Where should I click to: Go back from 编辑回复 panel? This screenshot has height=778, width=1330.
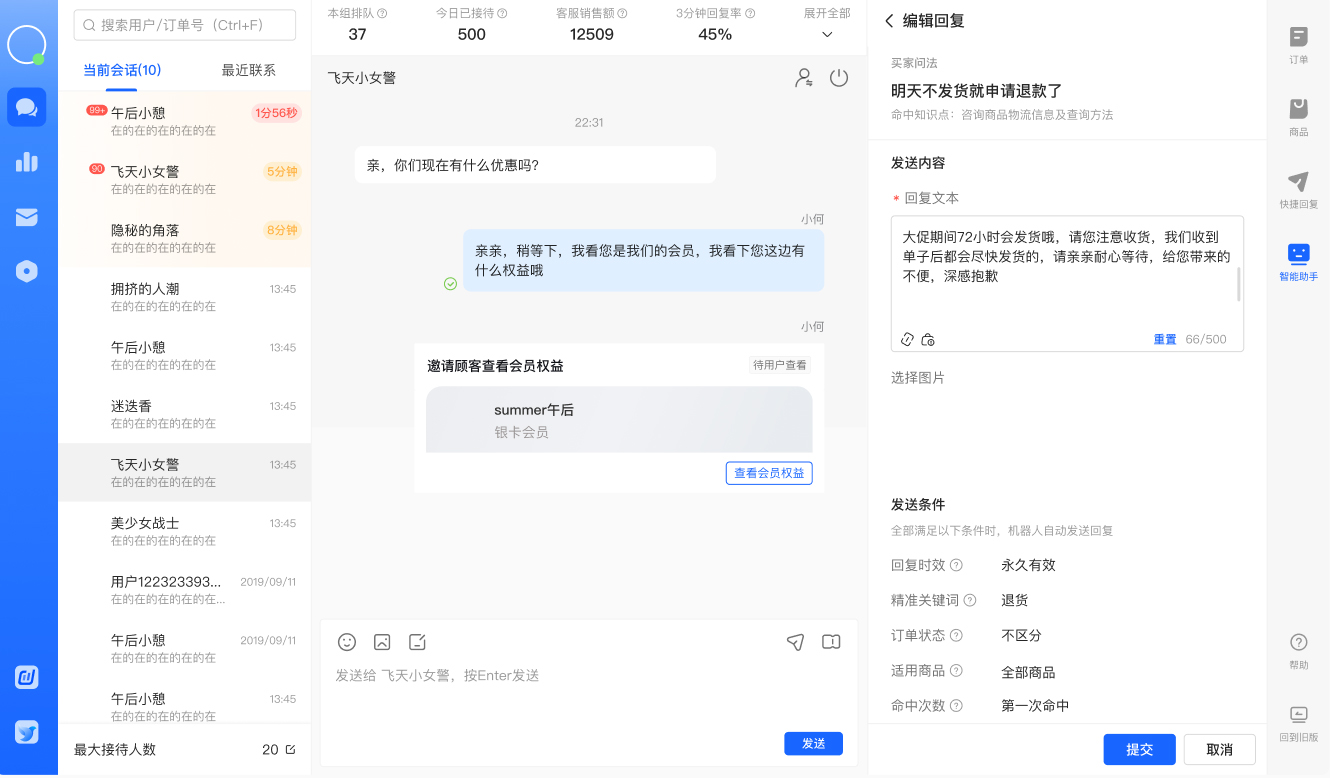(x=889, y=20)
